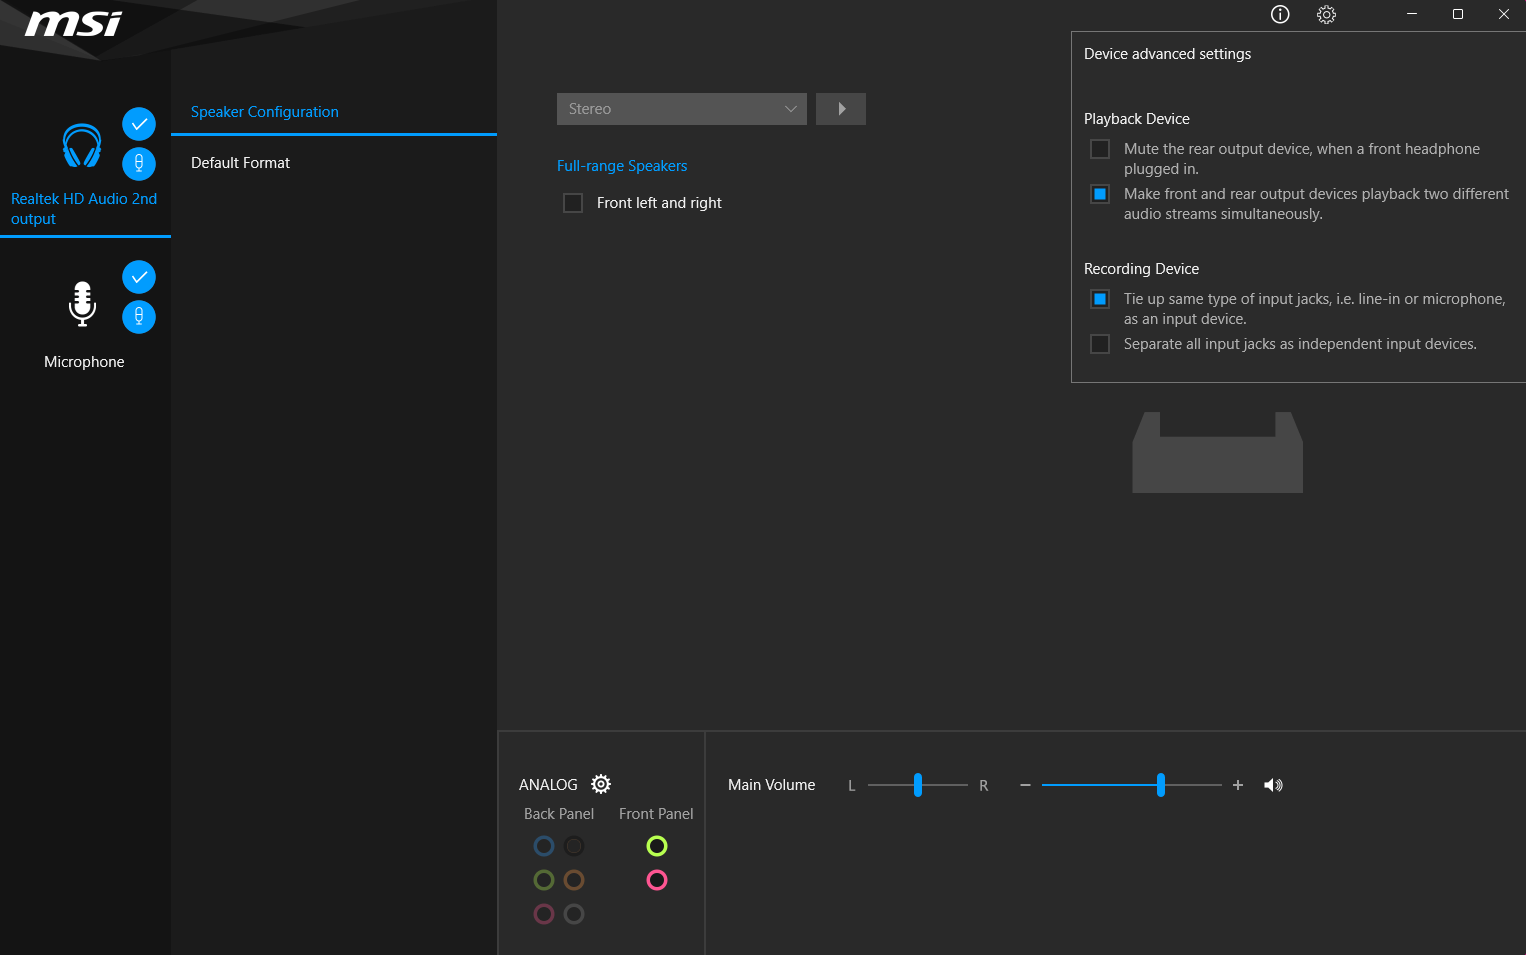Click the blue microphone badge beside the headphone device
1526x955 pixels.
point(139,163)
